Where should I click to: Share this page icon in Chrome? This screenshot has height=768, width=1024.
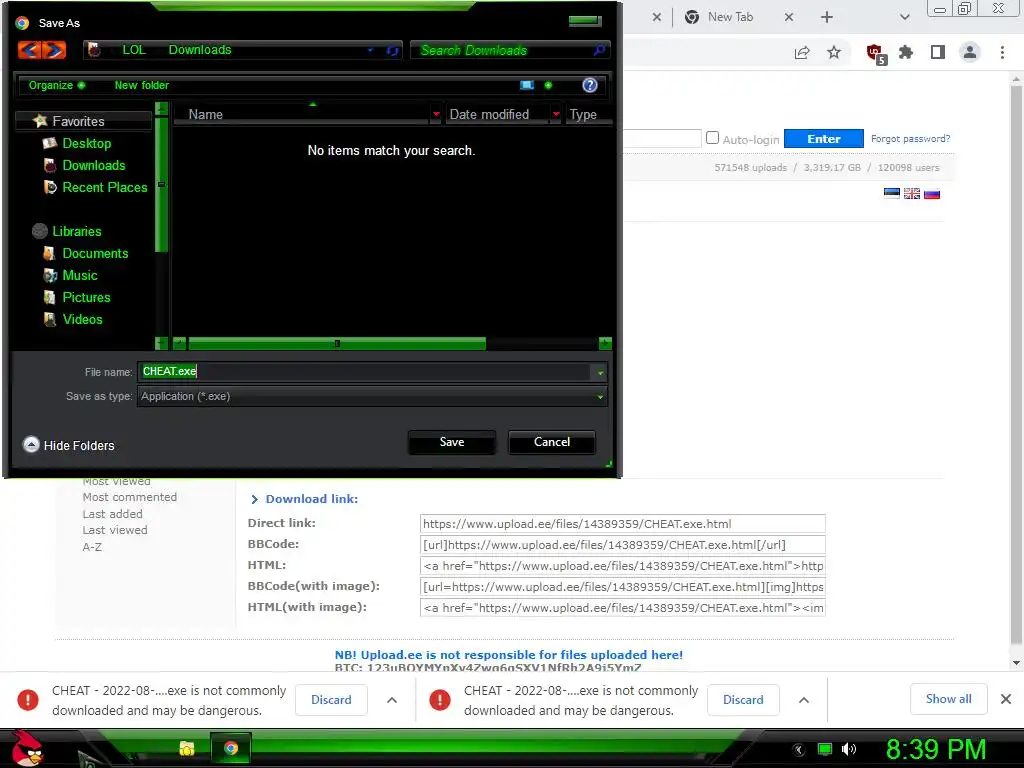pyautogui.click(x=802, y=52)
